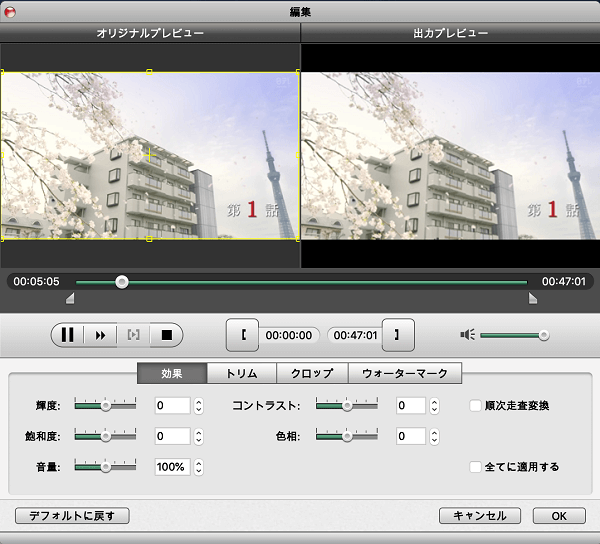
Task: Set trim end point with ] button
Action: pos(398,335)
